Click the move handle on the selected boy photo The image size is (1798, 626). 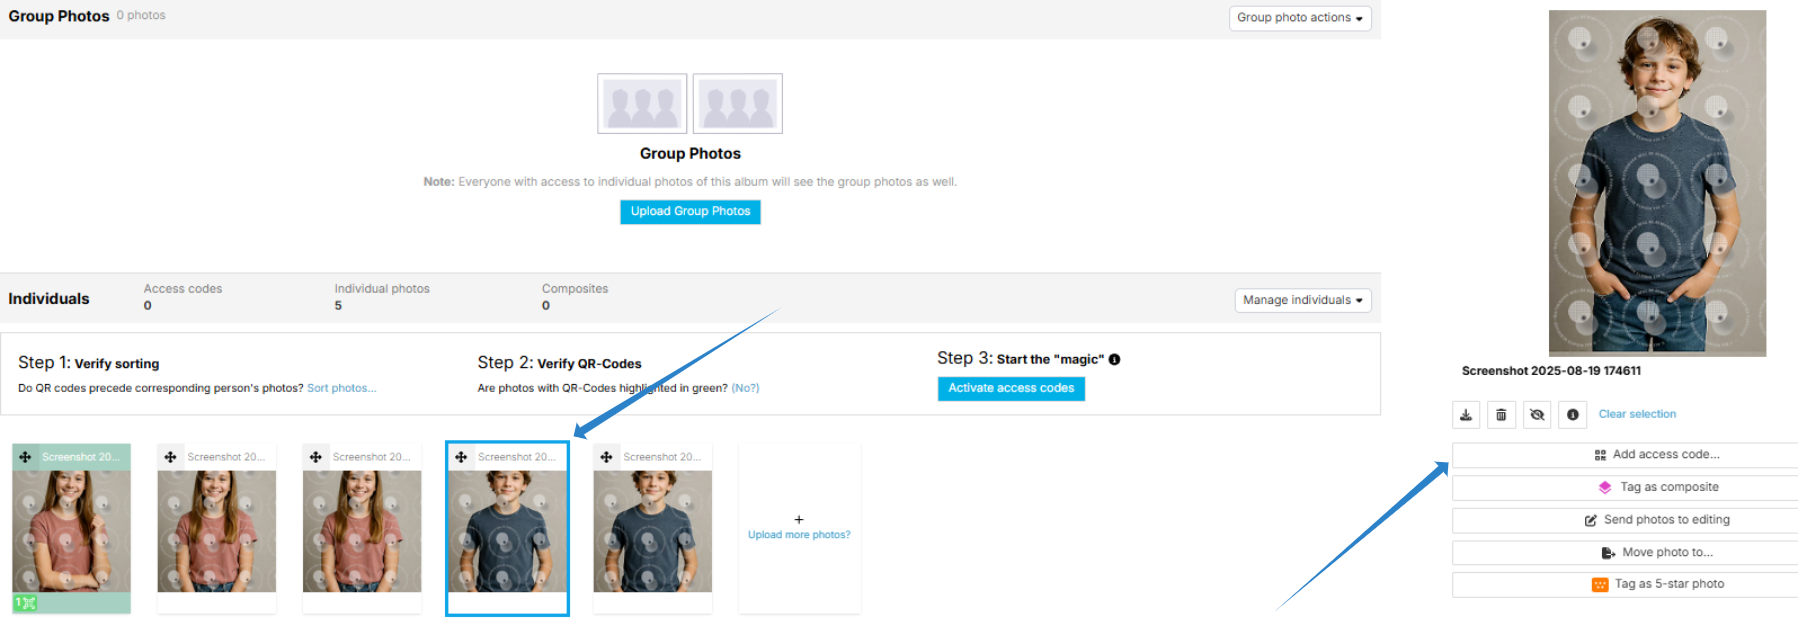461,457
